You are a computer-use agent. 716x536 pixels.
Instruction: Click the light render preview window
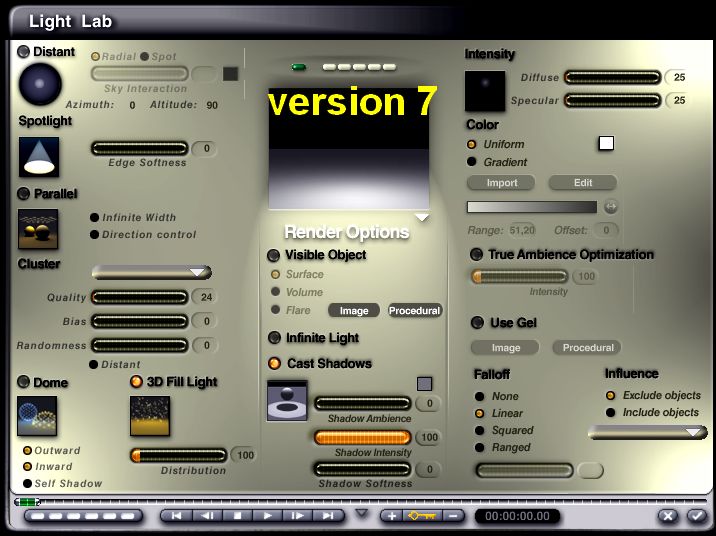pos(348,148)
